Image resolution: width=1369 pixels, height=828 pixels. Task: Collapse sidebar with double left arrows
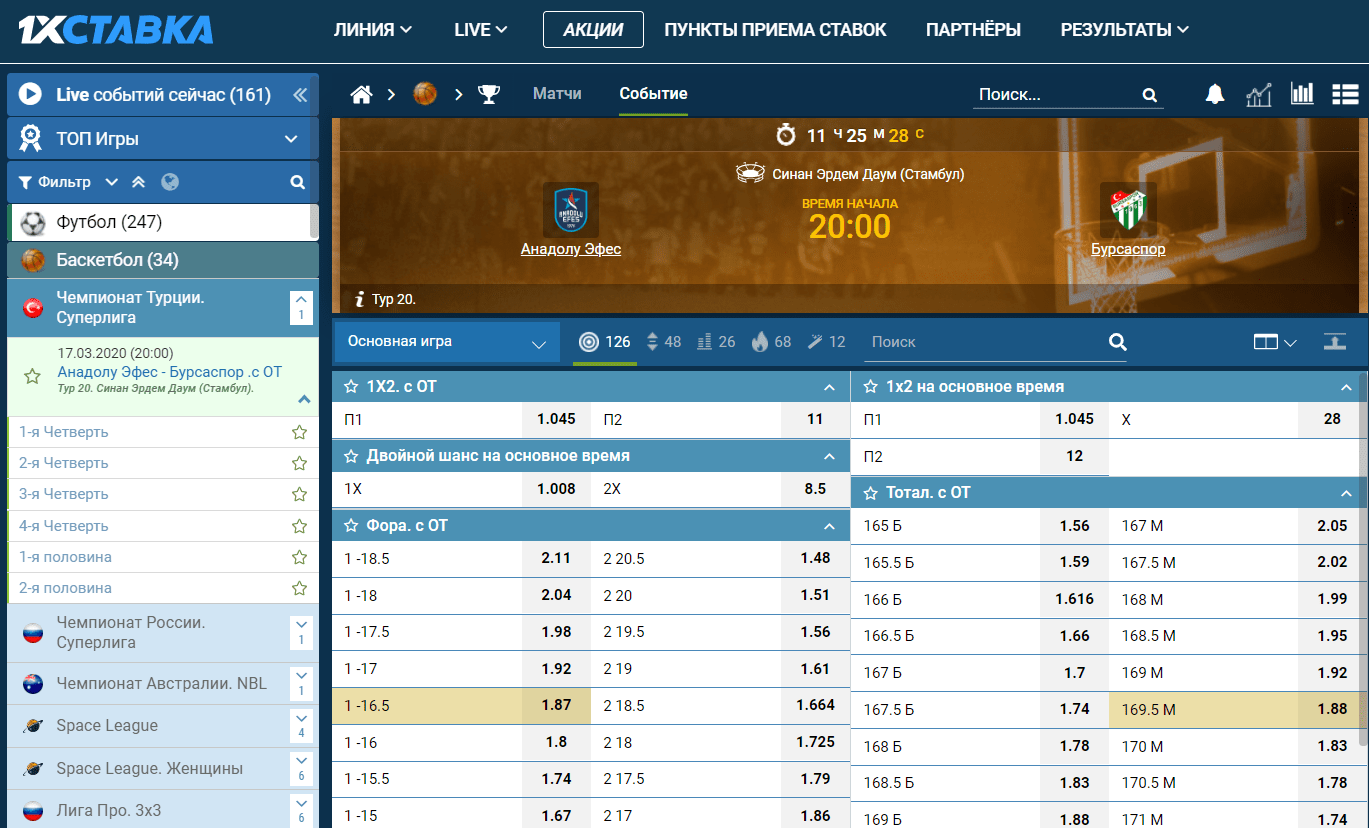click(299, 95)
